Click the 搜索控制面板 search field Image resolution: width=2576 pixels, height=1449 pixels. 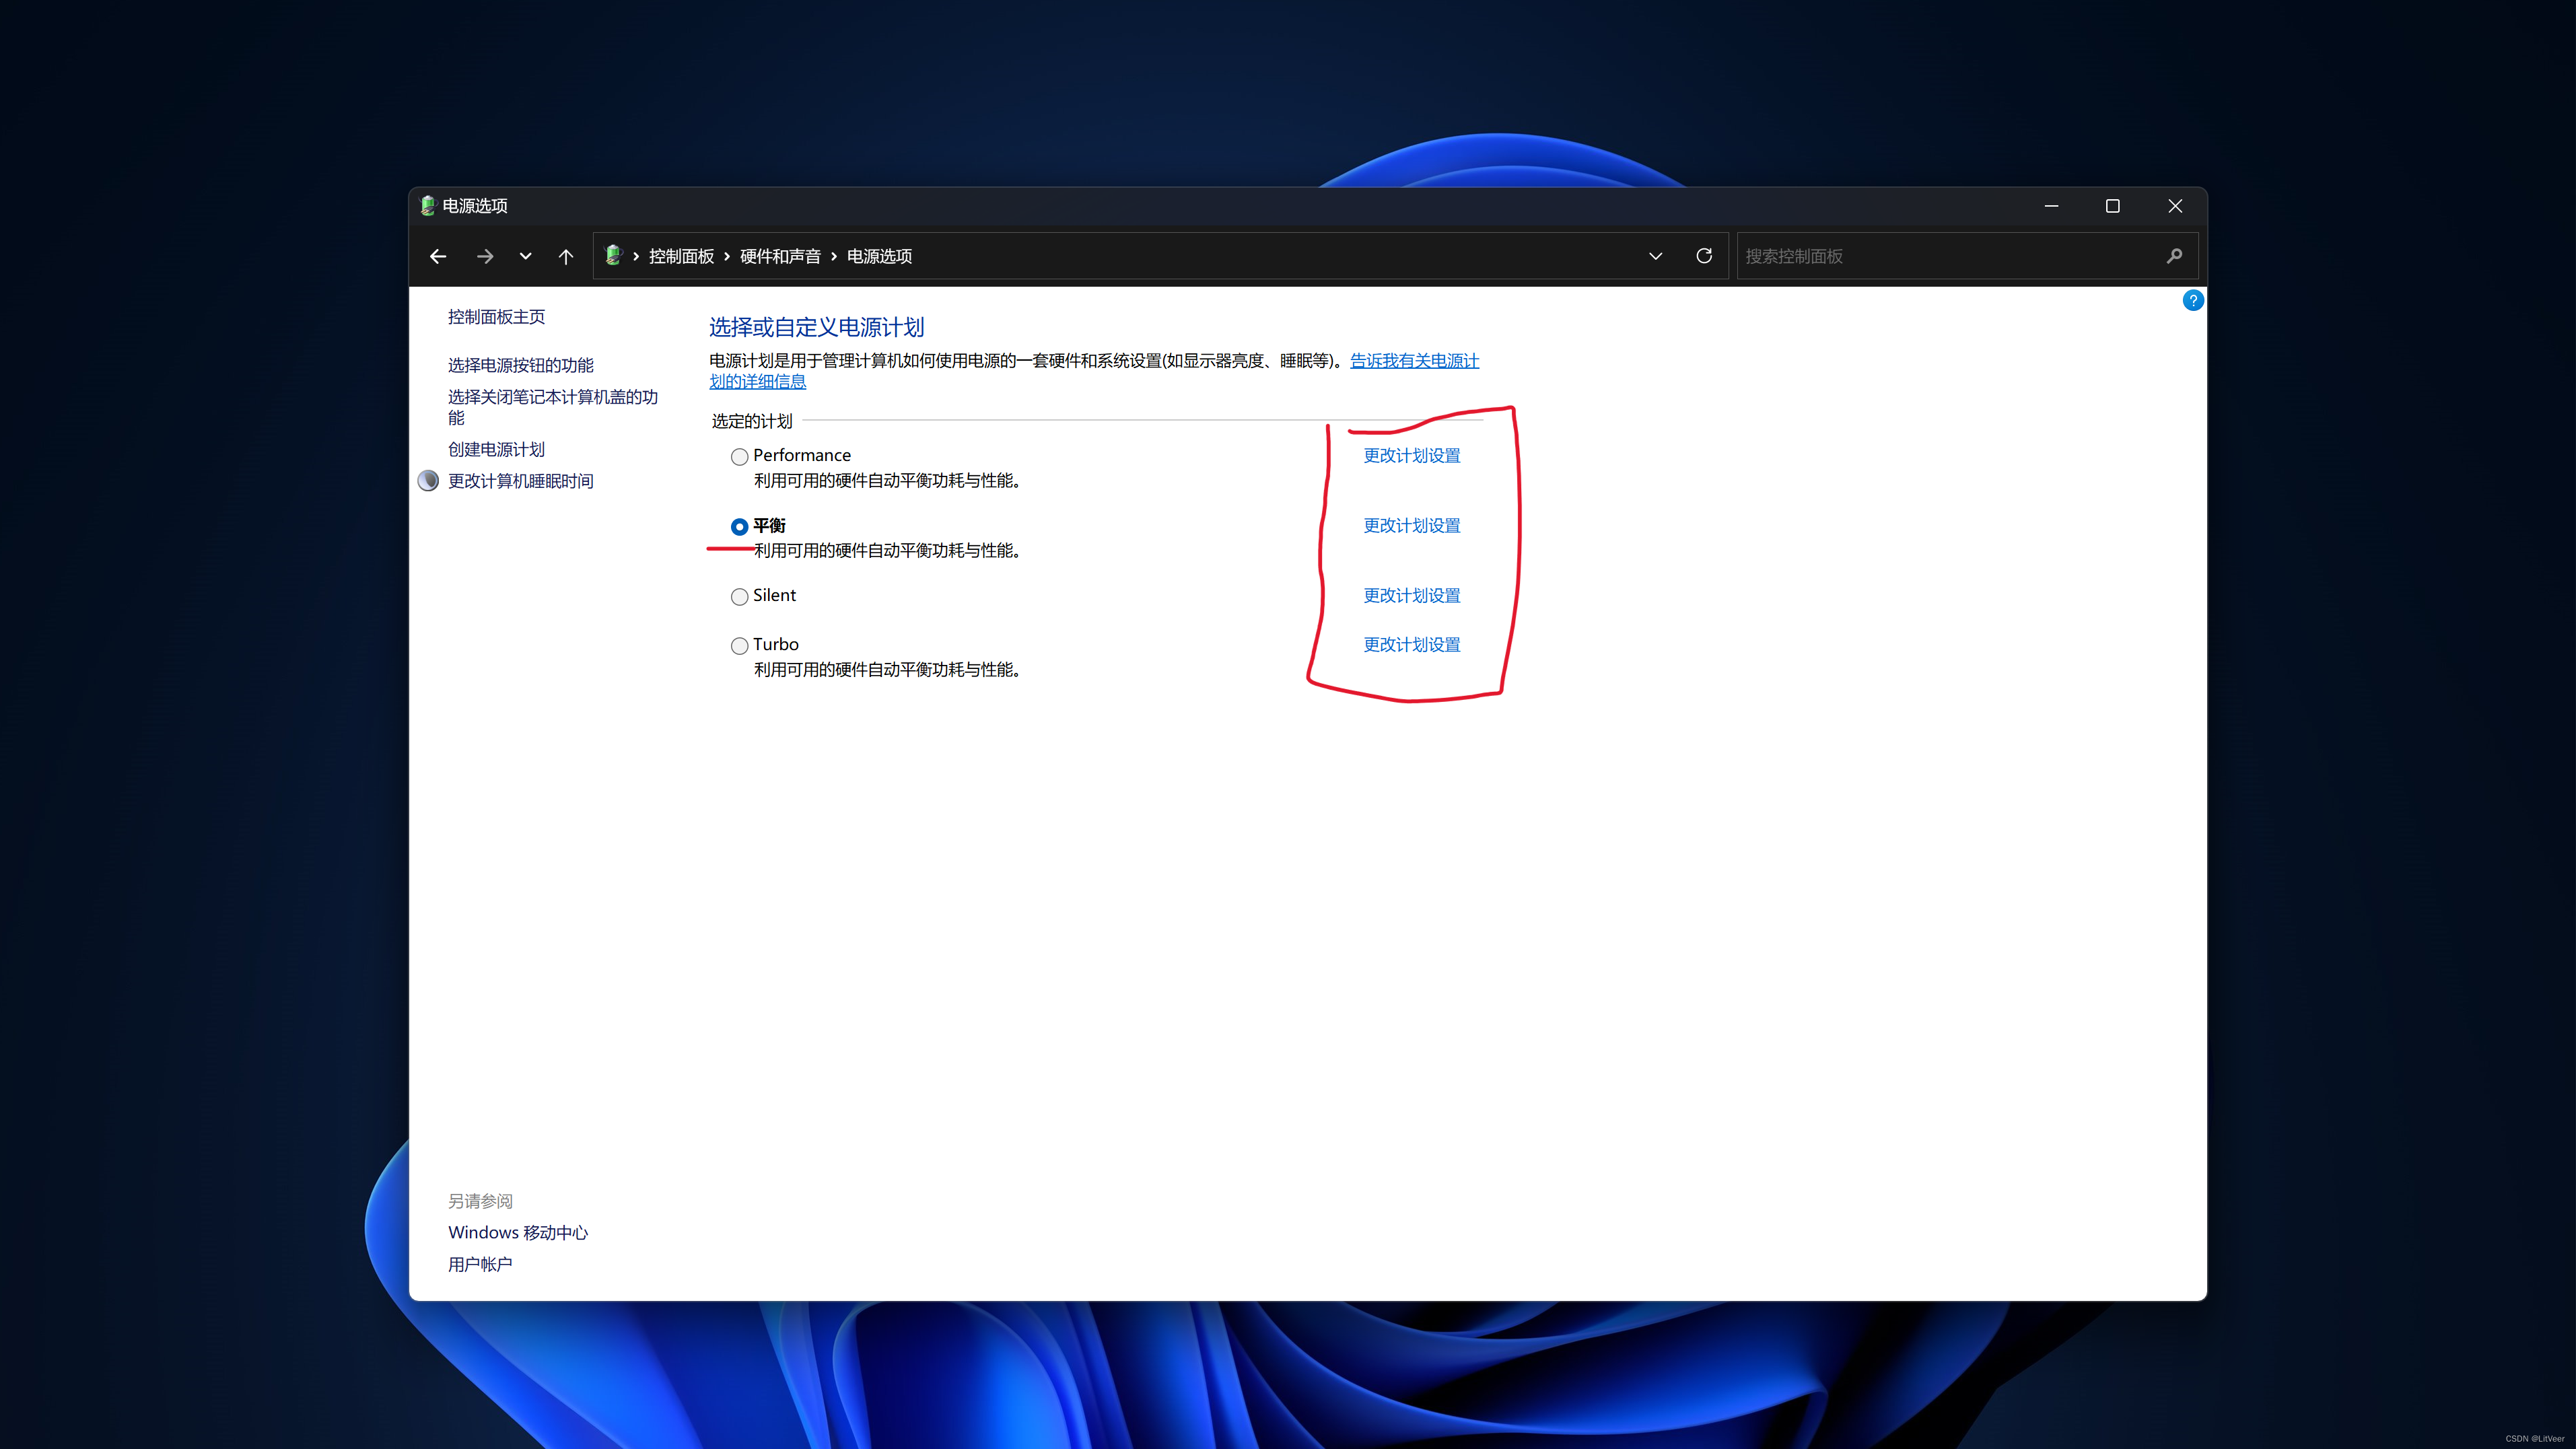[x=1940, y=256]
